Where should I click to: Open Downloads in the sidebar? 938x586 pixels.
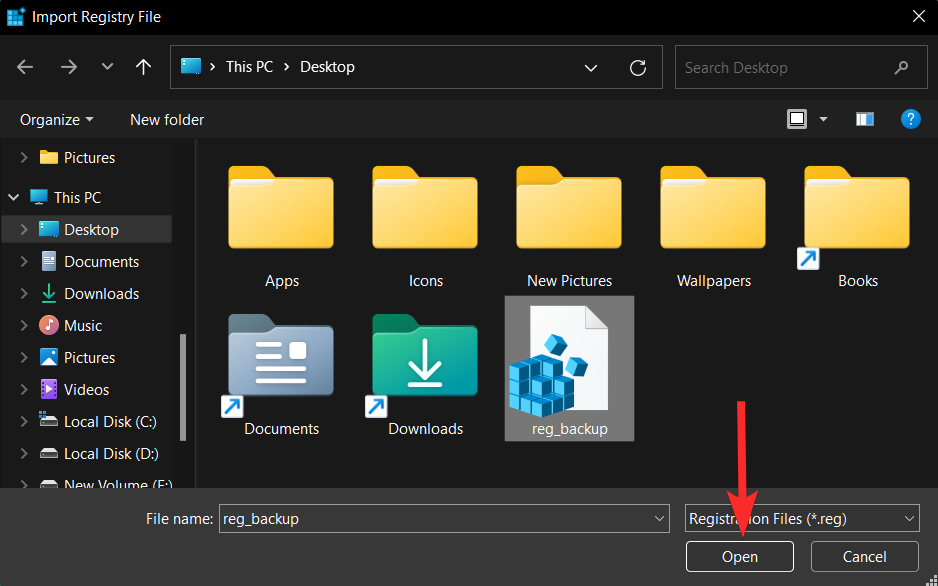[x=101, y=294]
